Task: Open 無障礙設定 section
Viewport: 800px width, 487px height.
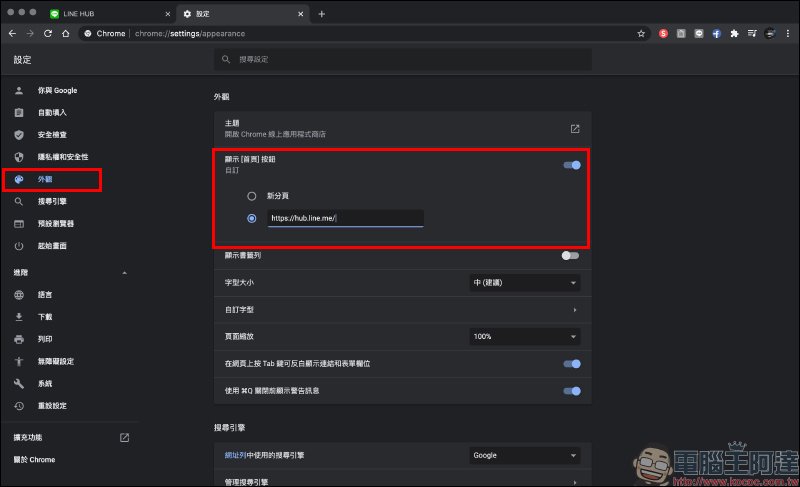Action: tap(56, 361)
